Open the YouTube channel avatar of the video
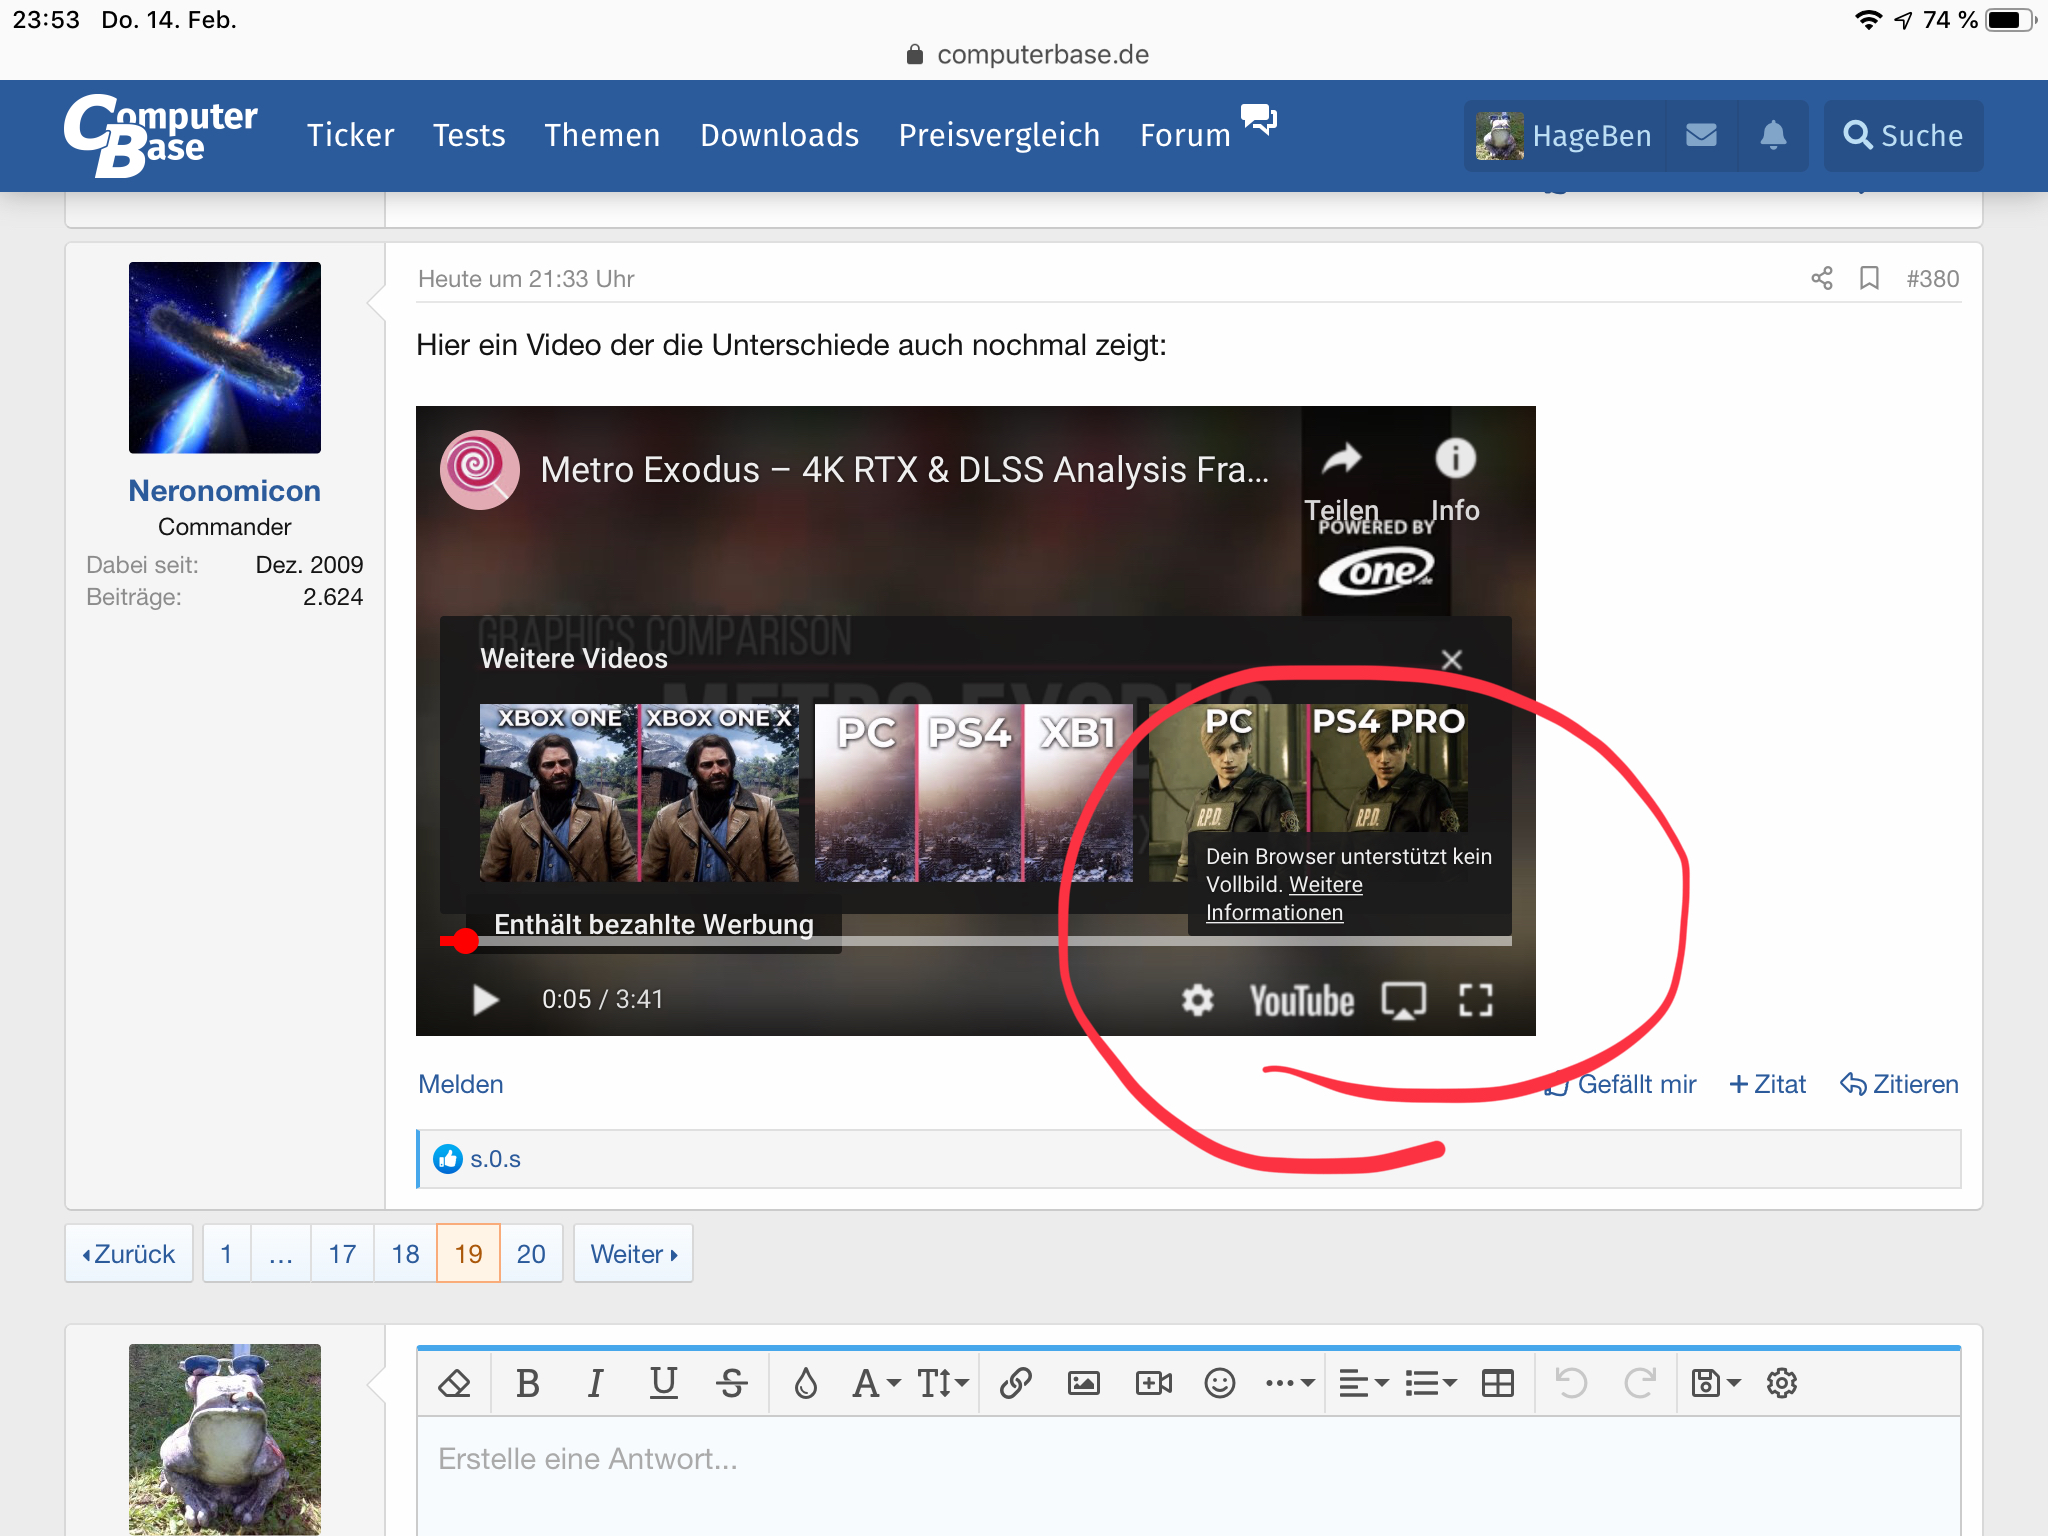 [480, 470]
